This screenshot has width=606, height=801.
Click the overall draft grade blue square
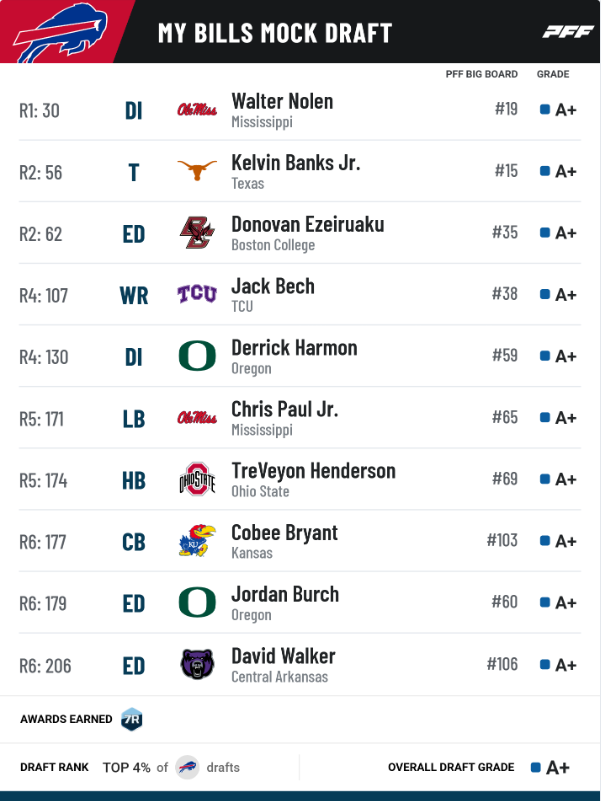[x=535, y=767]
